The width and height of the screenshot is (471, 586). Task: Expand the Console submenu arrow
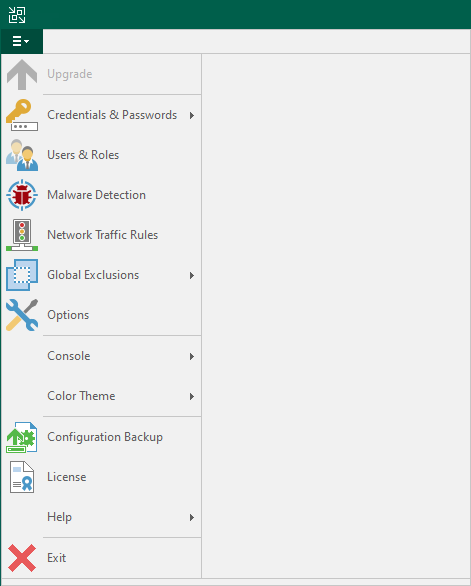point(192,356)
